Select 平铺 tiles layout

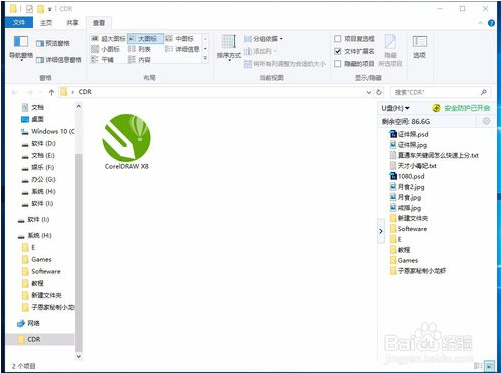click(x=102, y=60)
